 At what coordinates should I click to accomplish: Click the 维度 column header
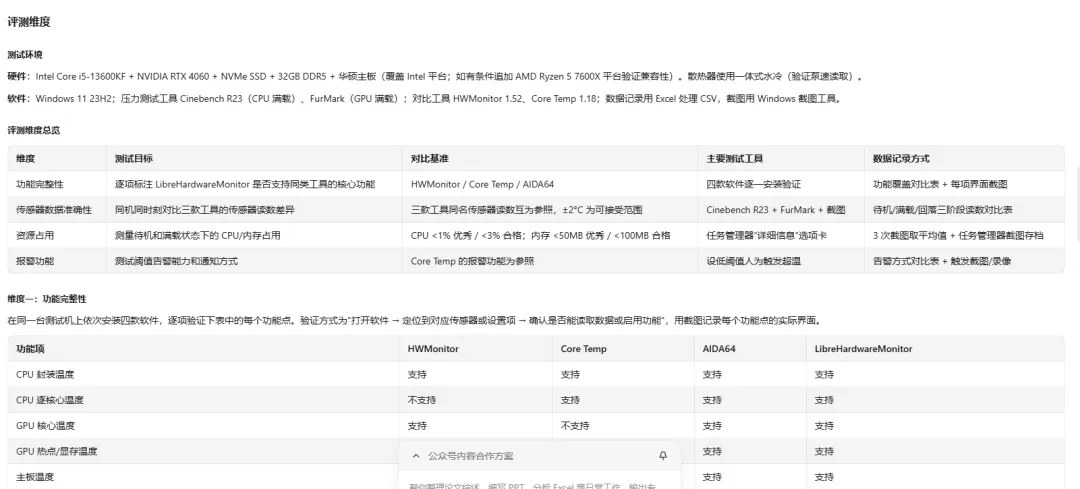pyautogui.click(x=25, y=158)
